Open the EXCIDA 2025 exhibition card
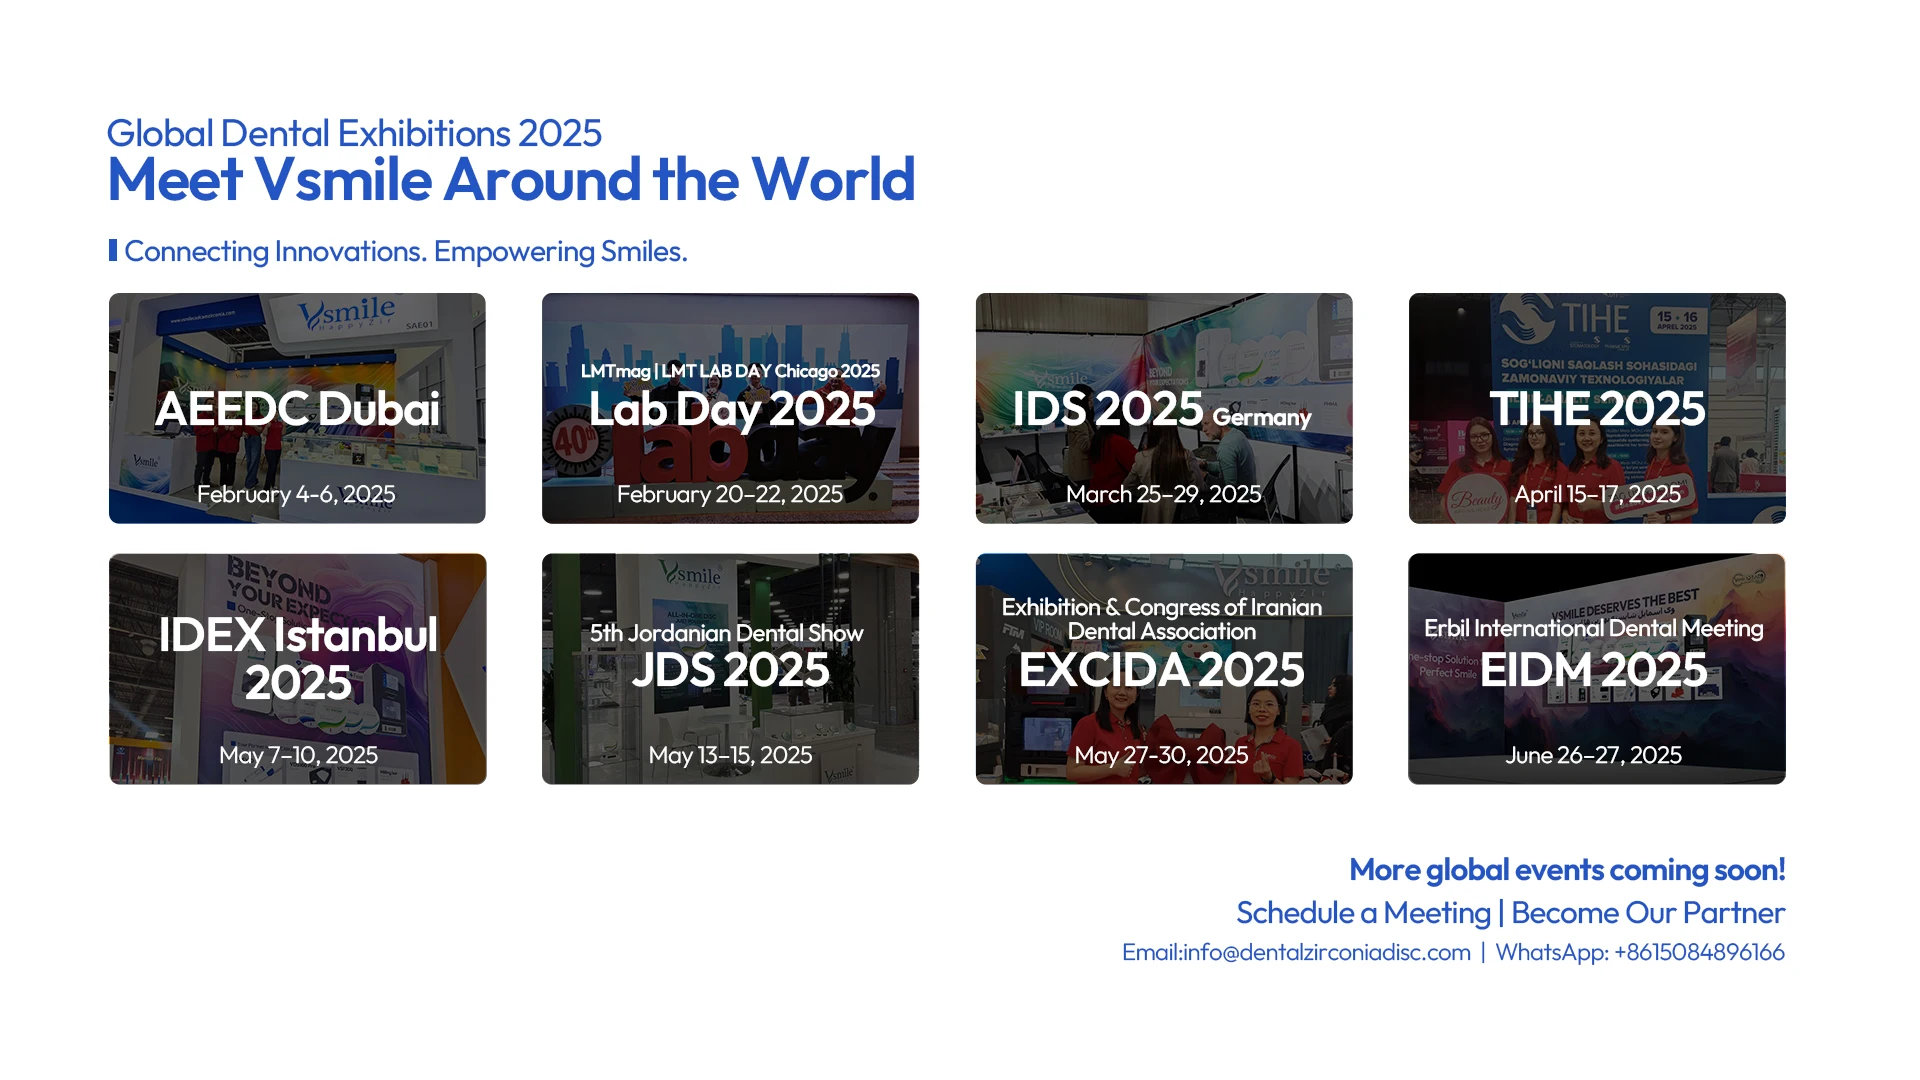The width and height of the screenshot is (1920, 1080). click(1163, 668)
